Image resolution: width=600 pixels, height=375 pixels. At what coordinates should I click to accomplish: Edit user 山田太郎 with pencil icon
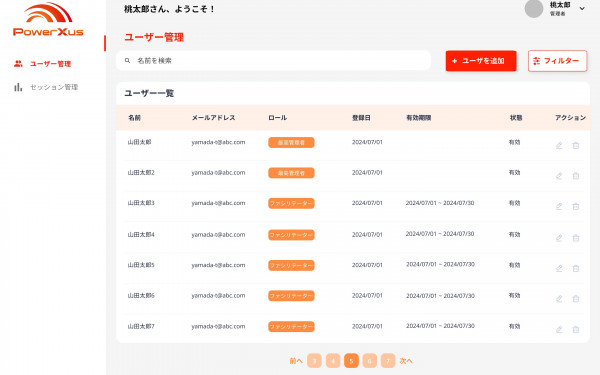(x=559, y=145)
